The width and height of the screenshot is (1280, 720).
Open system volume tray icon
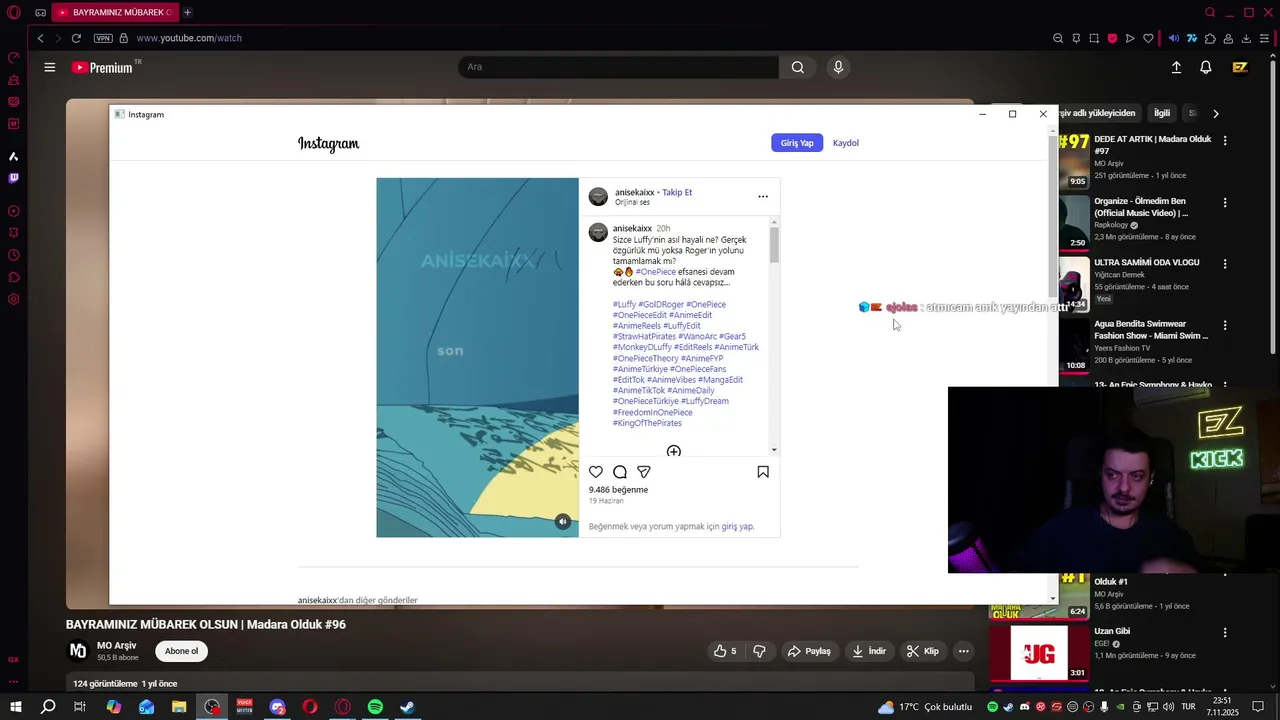click(1169, 707)
